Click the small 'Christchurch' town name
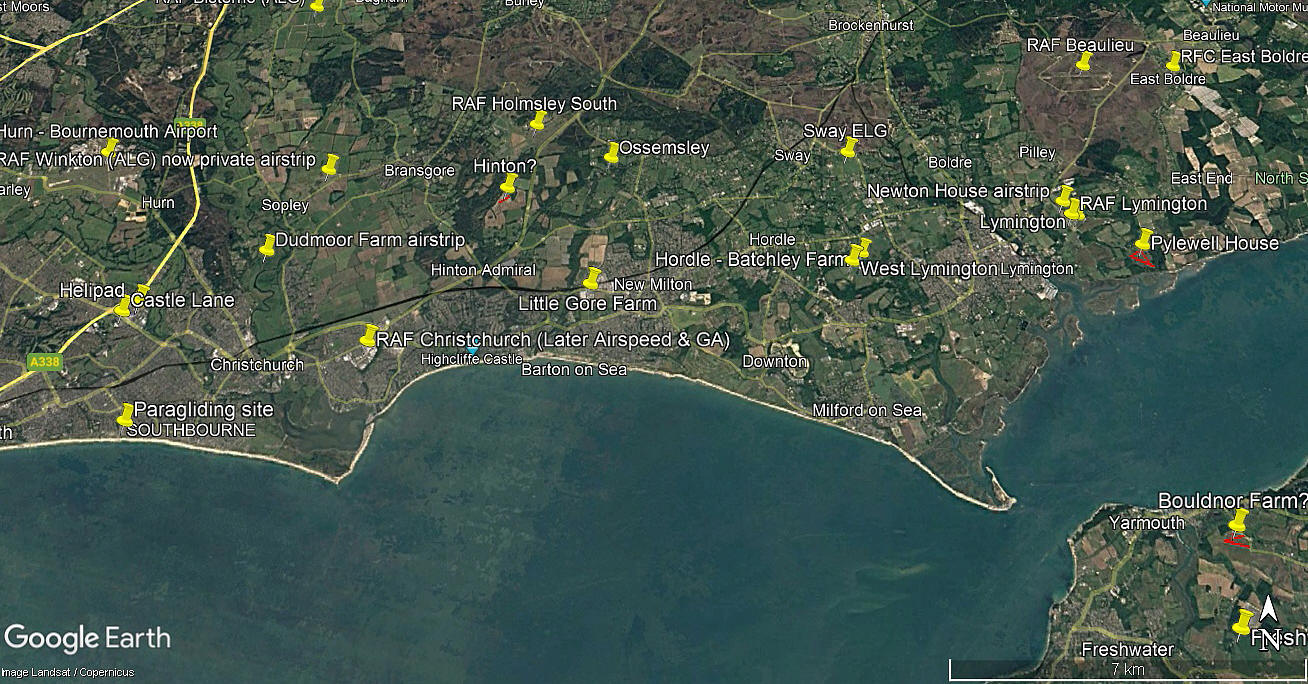The width and height of the screenshot is (1308, 684). pyautogui.click(x=257, y=364)
